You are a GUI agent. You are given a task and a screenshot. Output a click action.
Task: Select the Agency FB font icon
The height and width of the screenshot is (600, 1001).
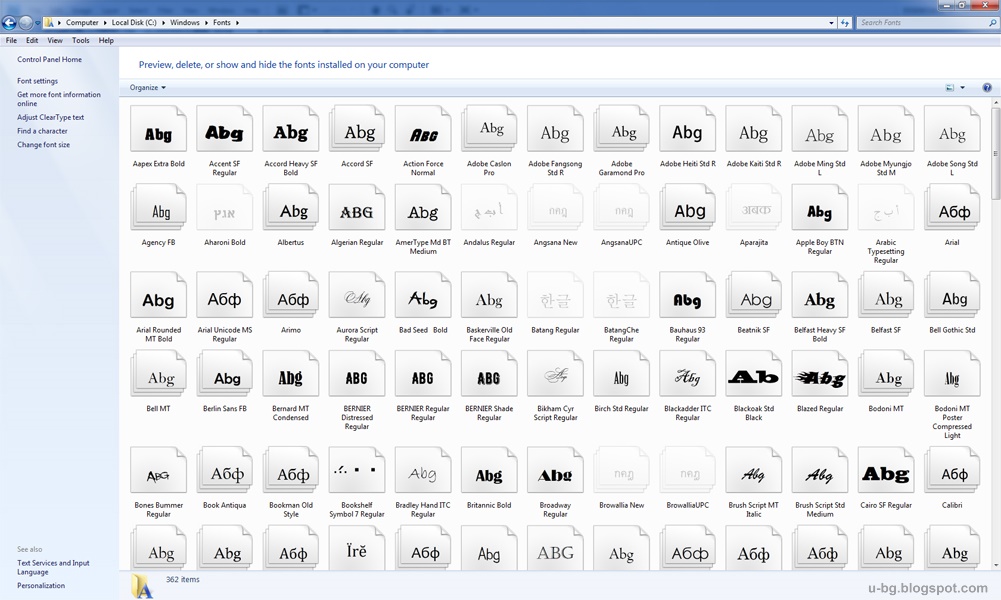point(158,208)
